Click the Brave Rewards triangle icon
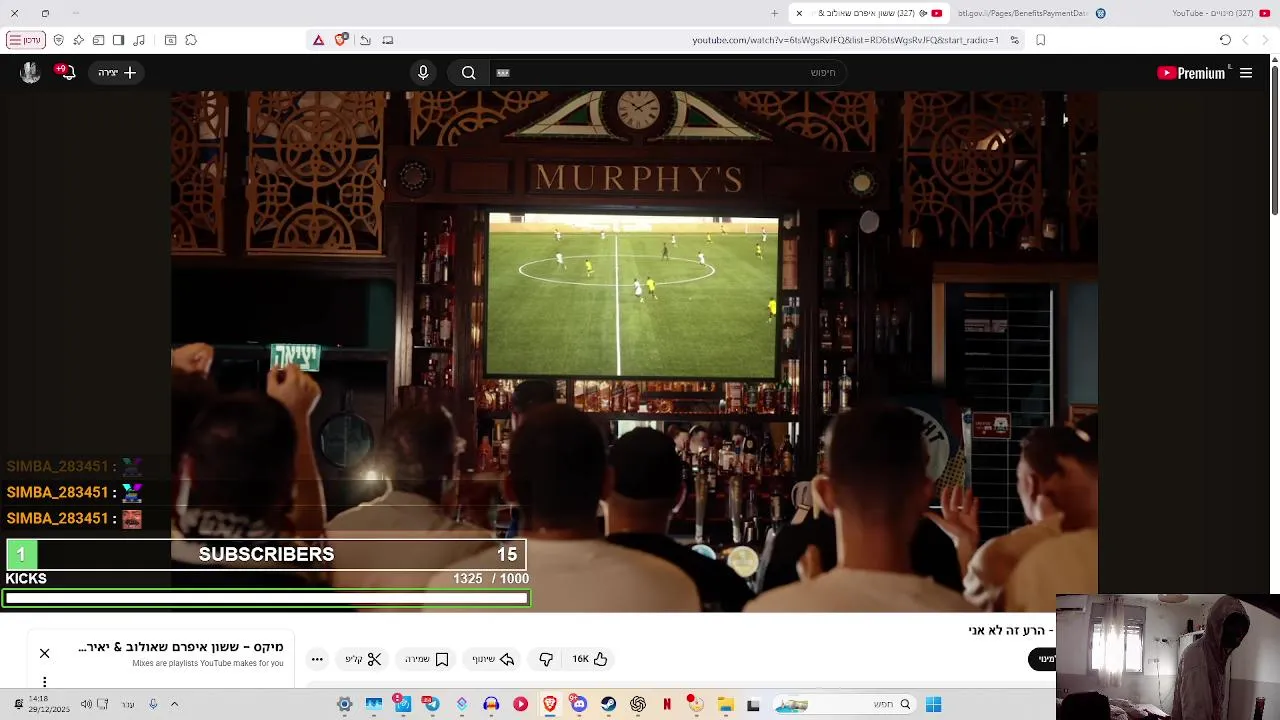The width and height of the screenshot is (1280, 720). click(318, 40)
